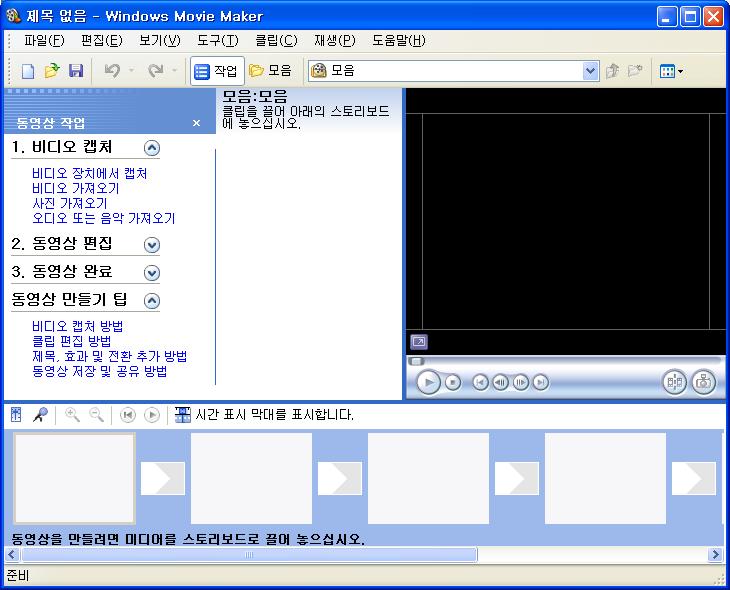The image size is (730, 590).
Task: Click 오디오 또는 음악 가져오기 link
Action: click(104, 218)
